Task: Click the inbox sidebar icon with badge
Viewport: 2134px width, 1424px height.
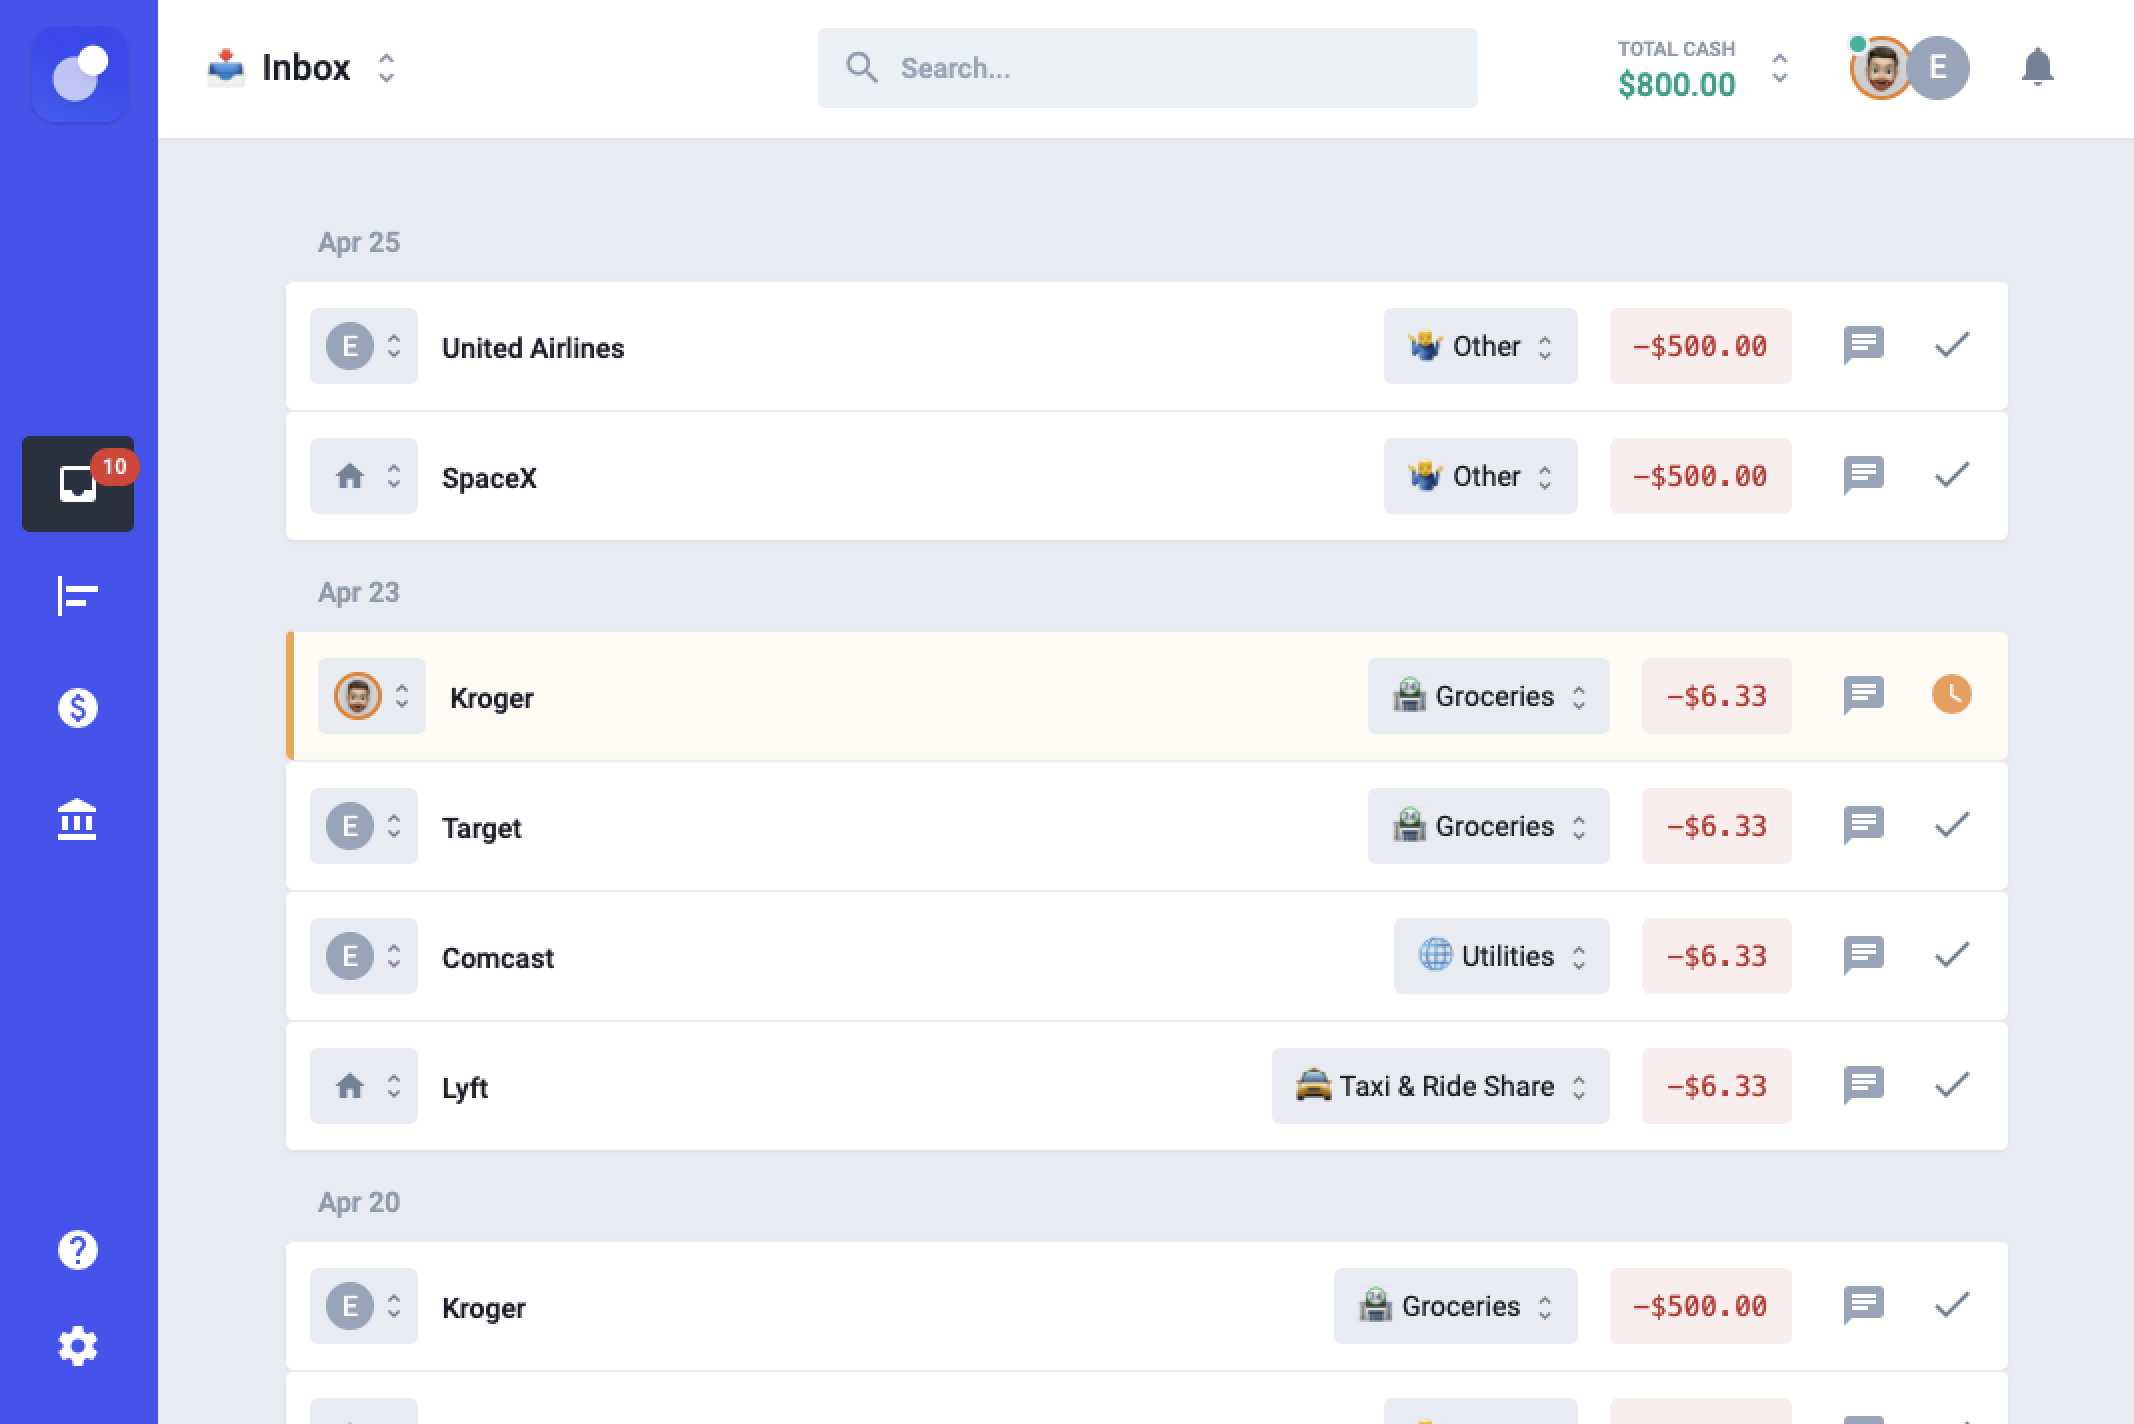Action: click(78, 484)
